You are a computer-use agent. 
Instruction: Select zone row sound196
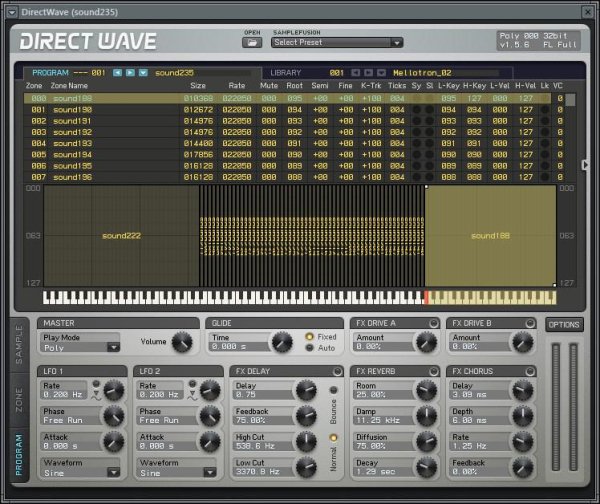pyautogui.click(x=294, y=177)
